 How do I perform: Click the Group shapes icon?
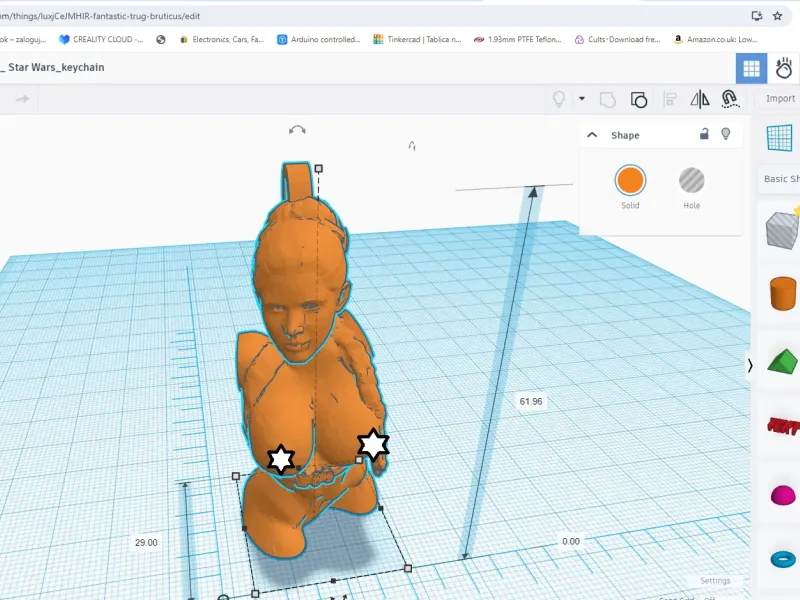click(607, 99)
